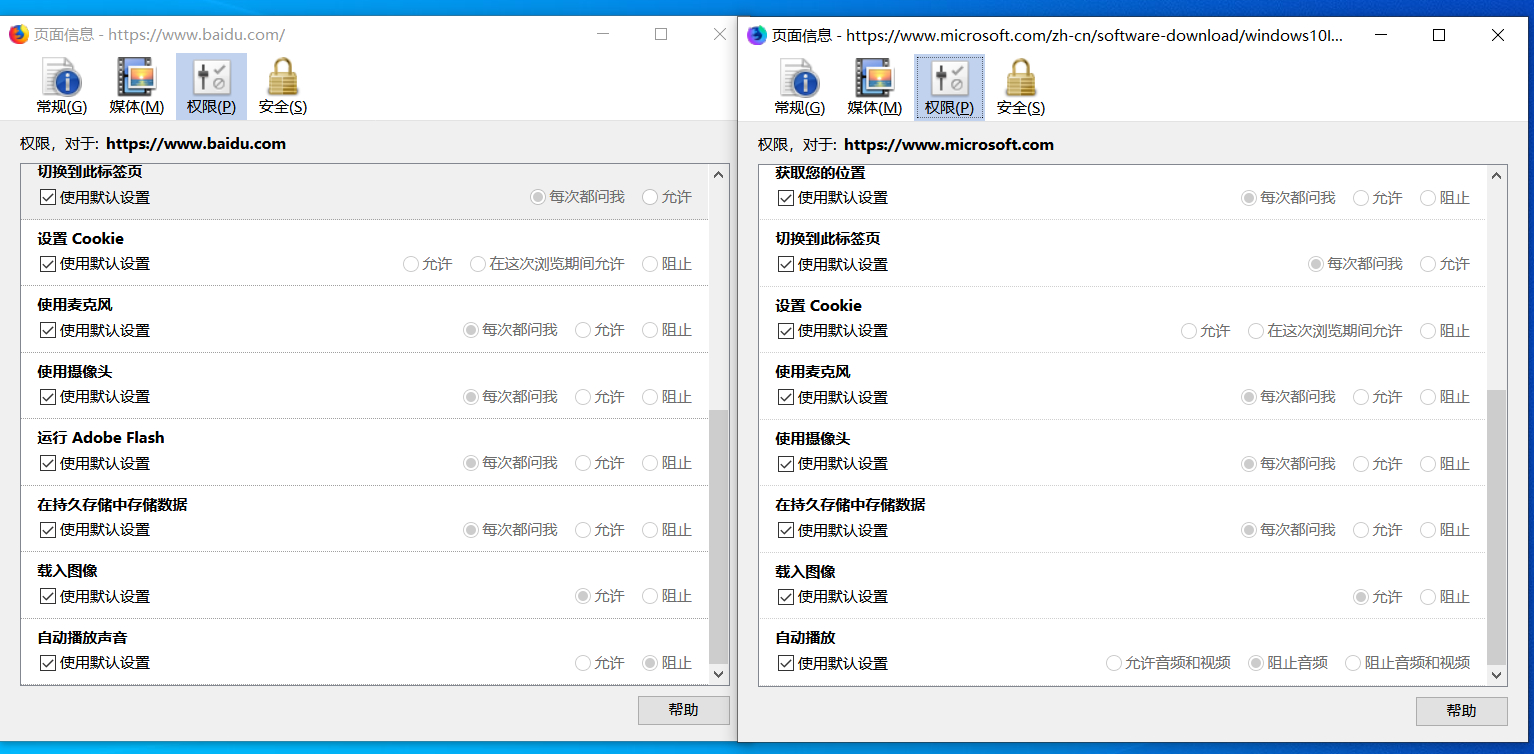Switch to 权限(P) tab in microsoft window
This screenshot has height=754, width=1534.
949,87
